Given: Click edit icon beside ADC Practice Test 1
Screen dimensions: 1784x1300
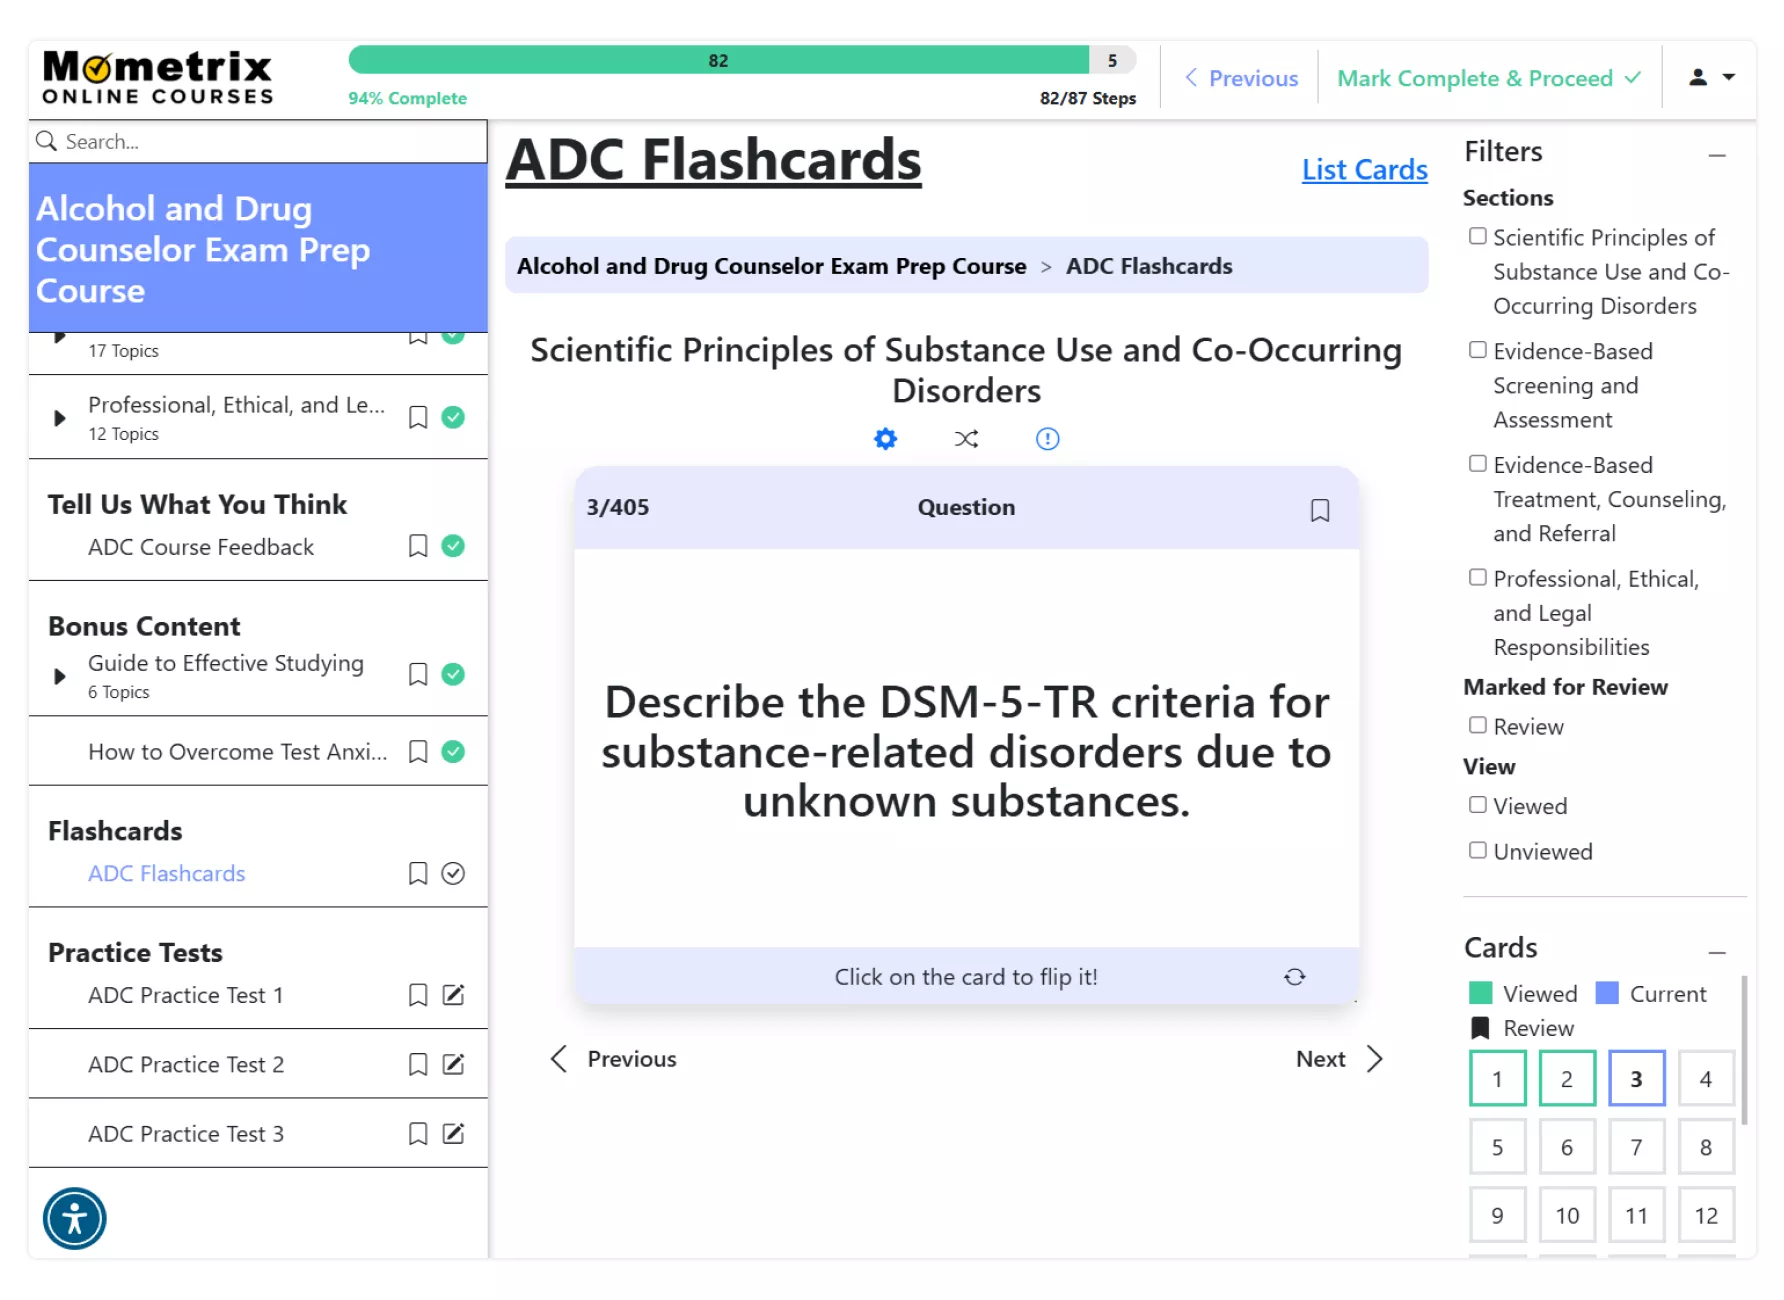Looking at the screenshot, I should 453,995.
